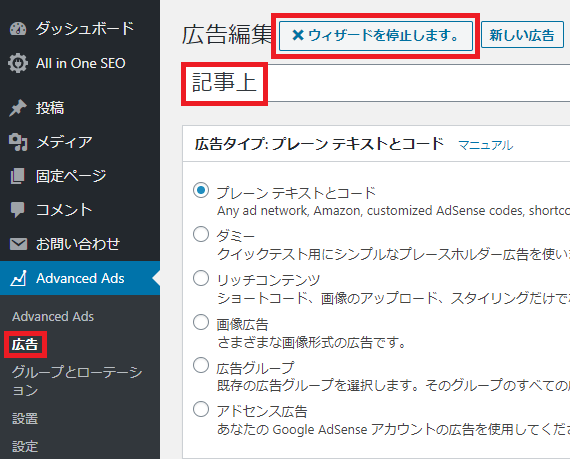Open 設定 submenu item
Viewport: 570px width, 459px height.
tap(25, 447)
